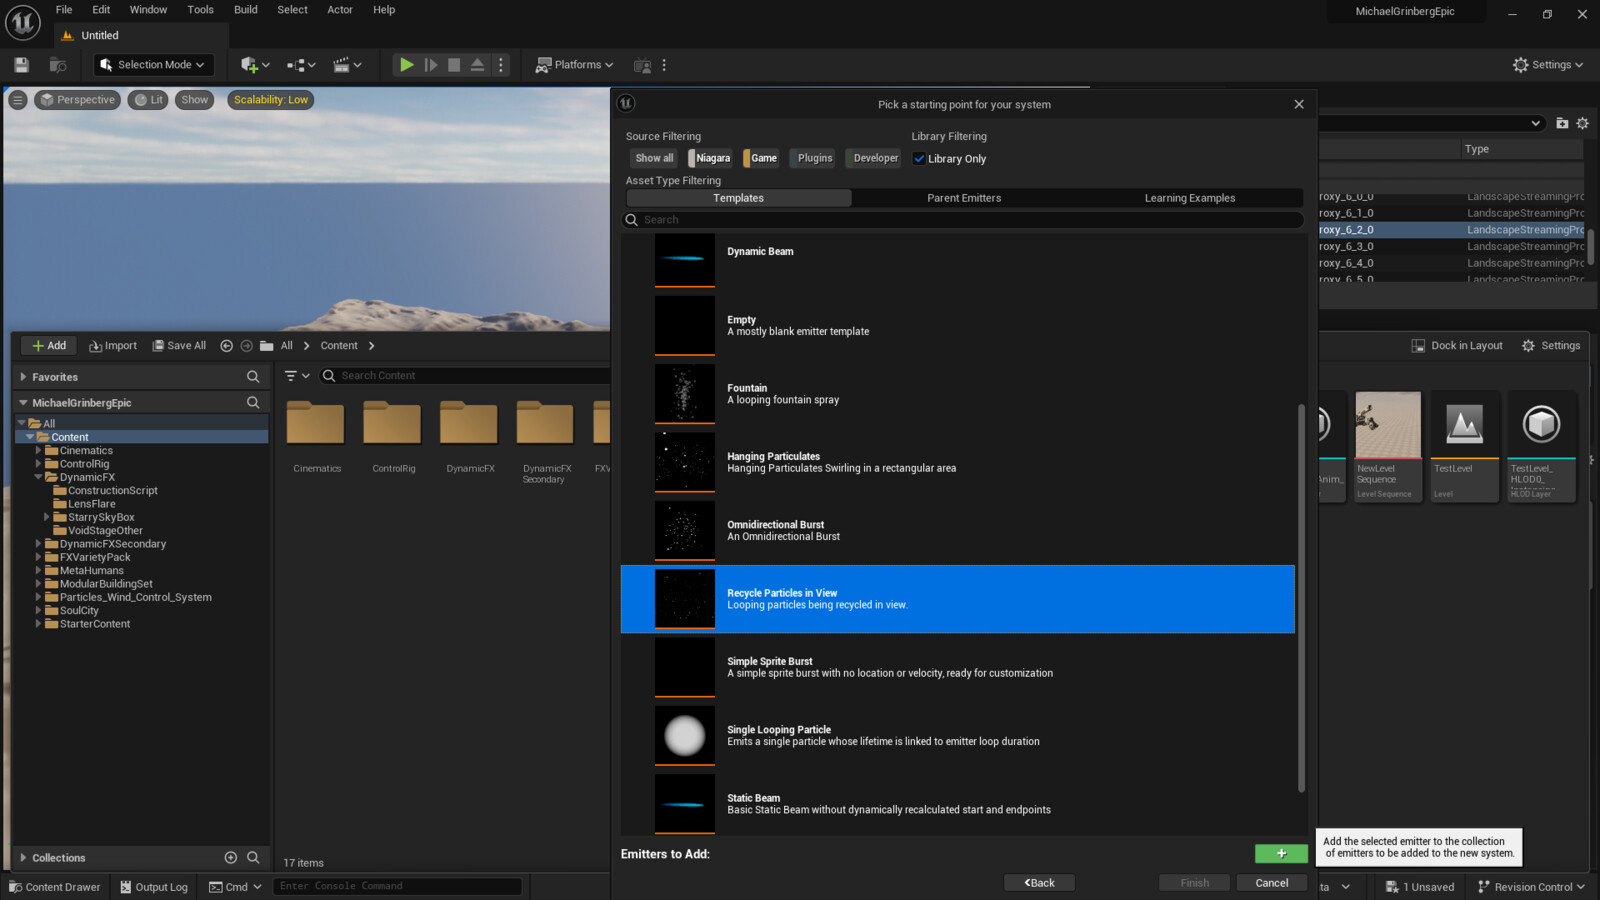Screen dimensions: 1600x900
Task: Open the Cmd console type dropdown
Action: [235, 887]
